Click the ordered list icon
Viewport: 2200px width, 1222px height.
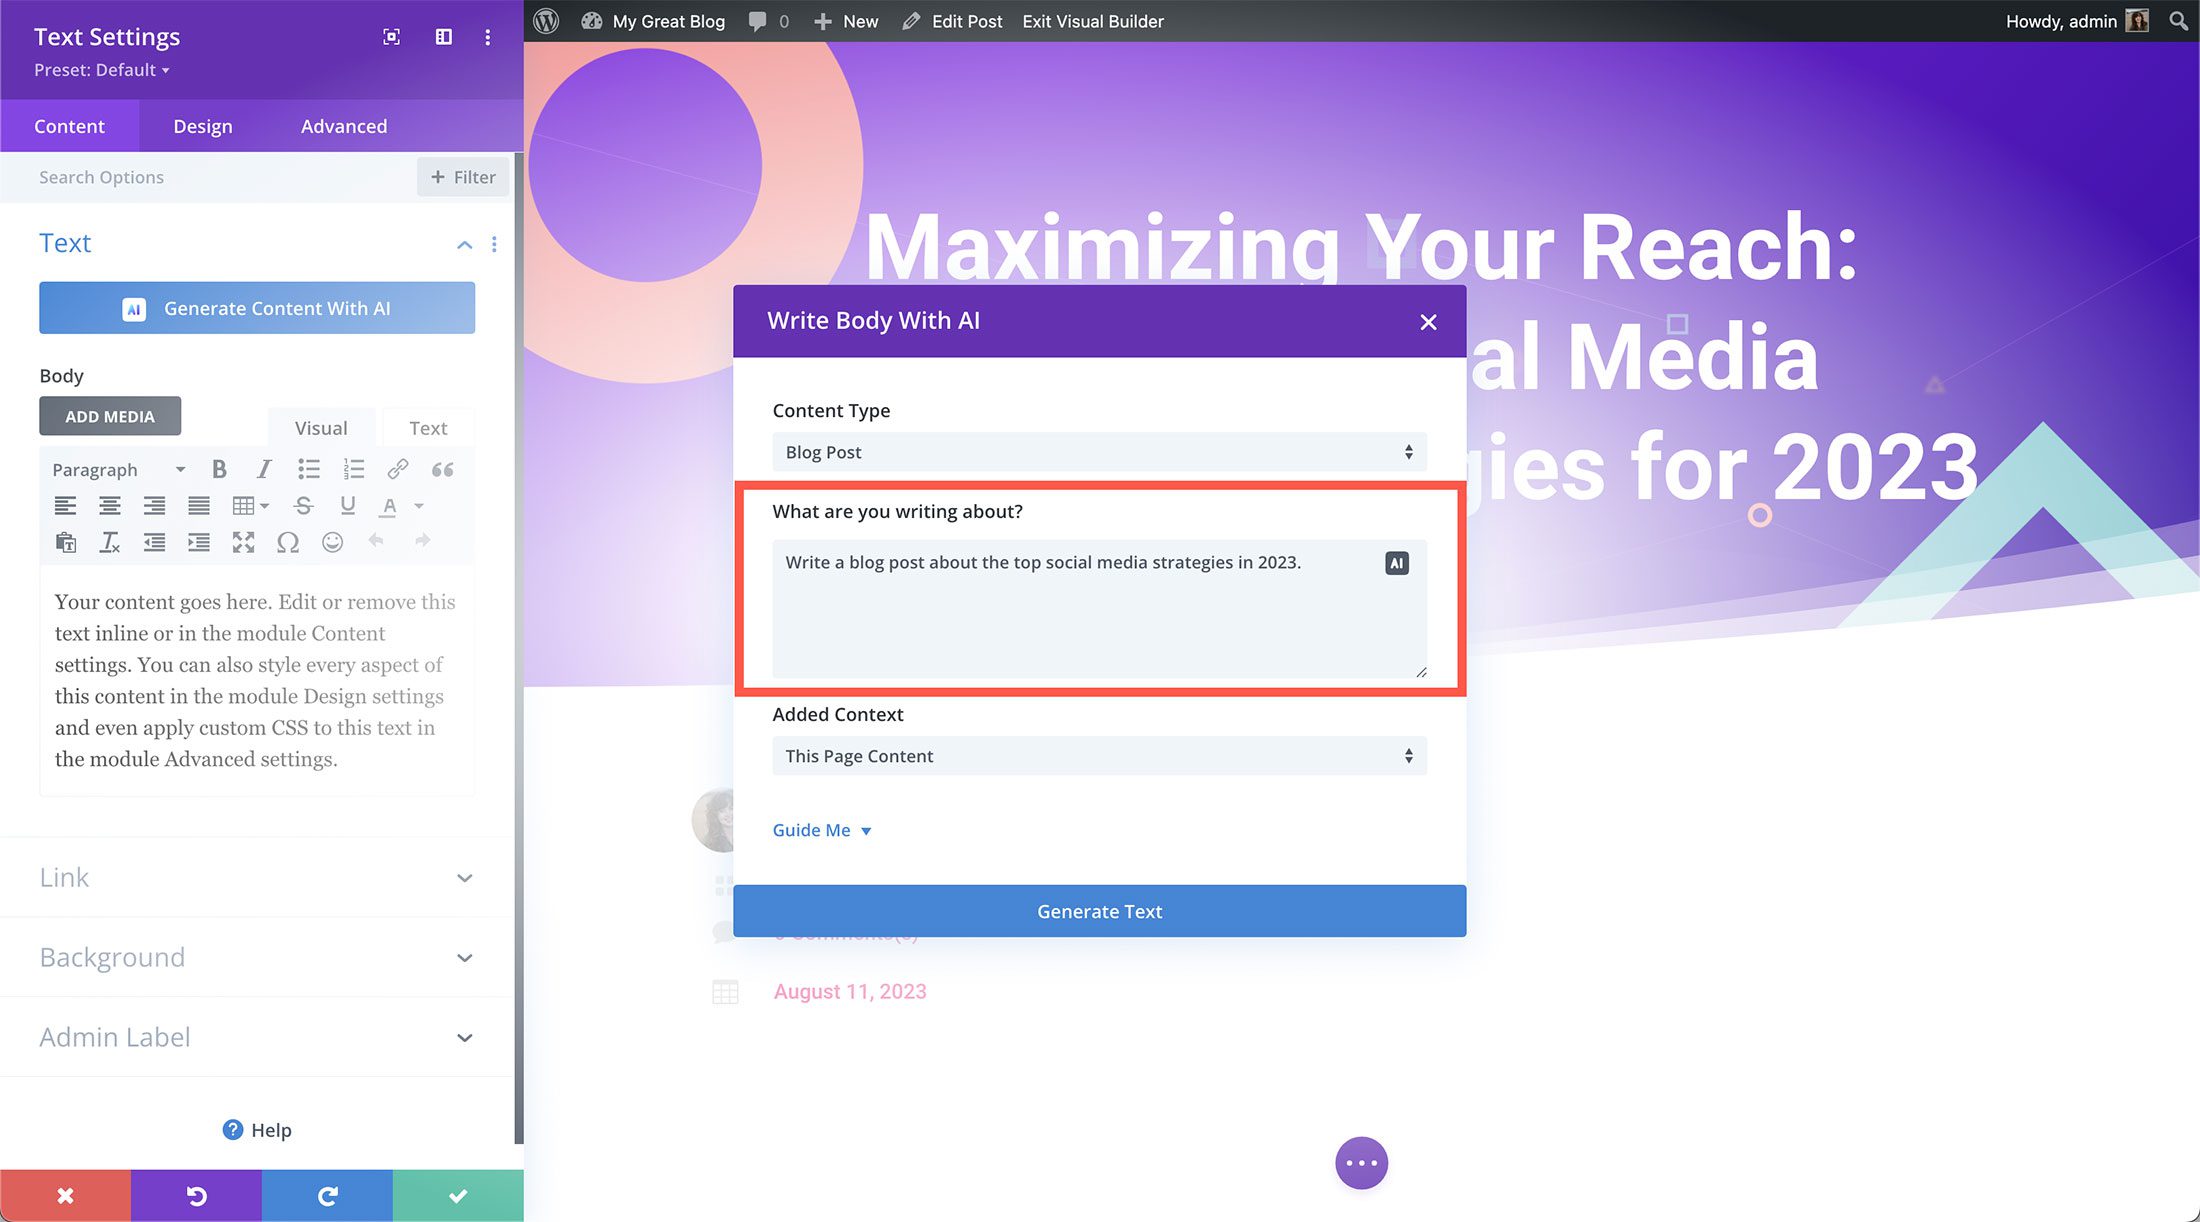352,470
